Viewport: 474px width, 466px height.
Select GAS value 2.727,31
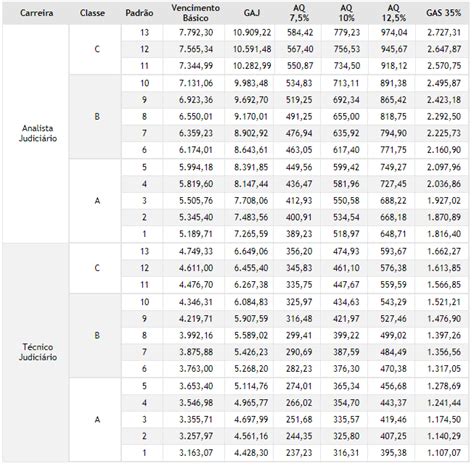(x=444, y=33)
